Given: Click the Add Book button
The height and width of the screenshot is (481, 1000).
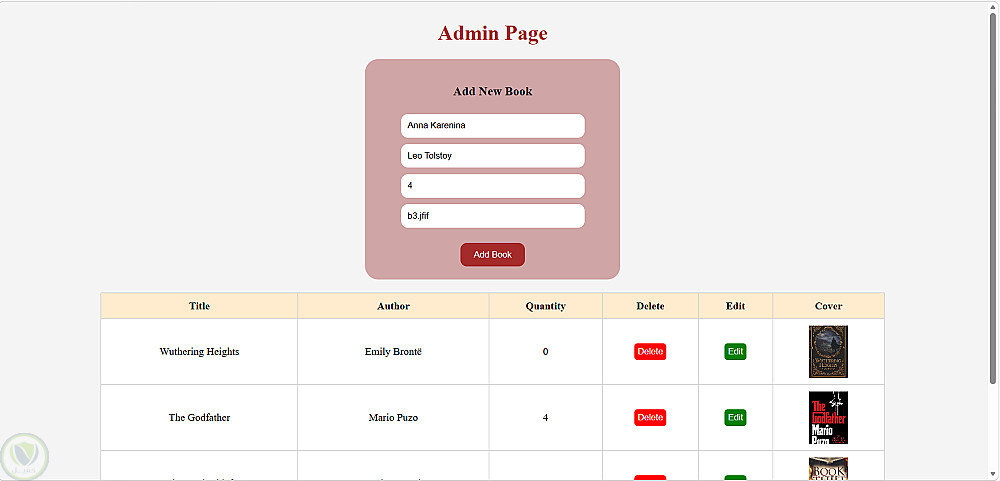Looking at the screenshot, I should [x=492, y=255].
